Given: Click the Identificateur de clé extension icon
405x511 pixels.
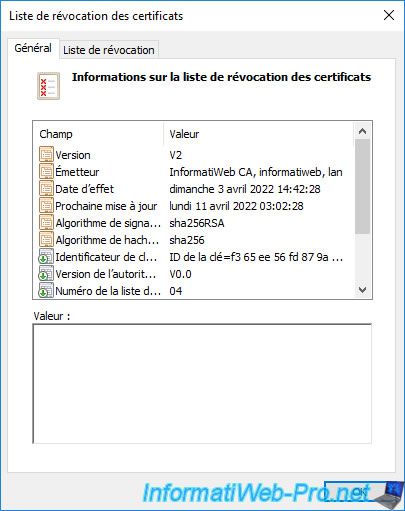Looking at the screenshot, I should [46, 257].
